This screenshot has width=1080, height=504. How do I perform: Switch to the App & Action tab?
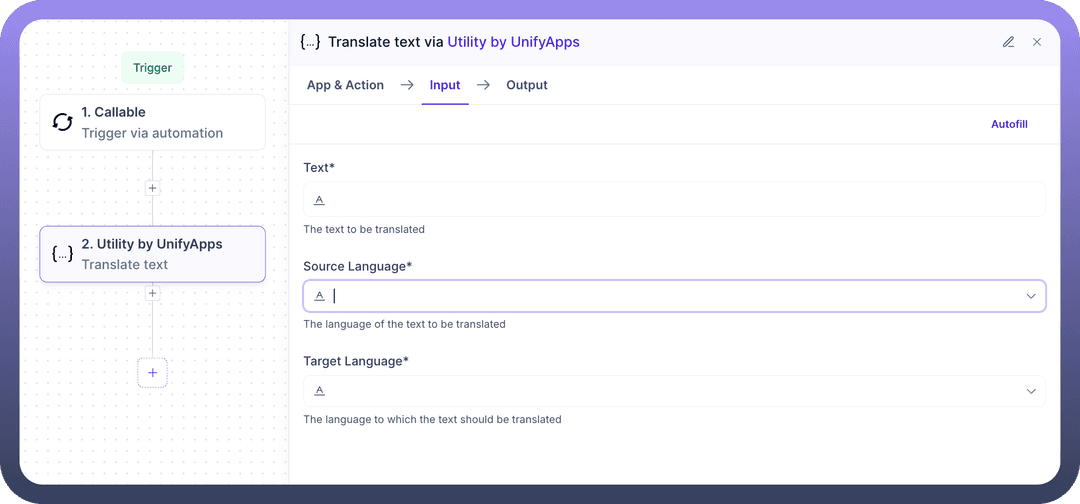click(345, 85)
